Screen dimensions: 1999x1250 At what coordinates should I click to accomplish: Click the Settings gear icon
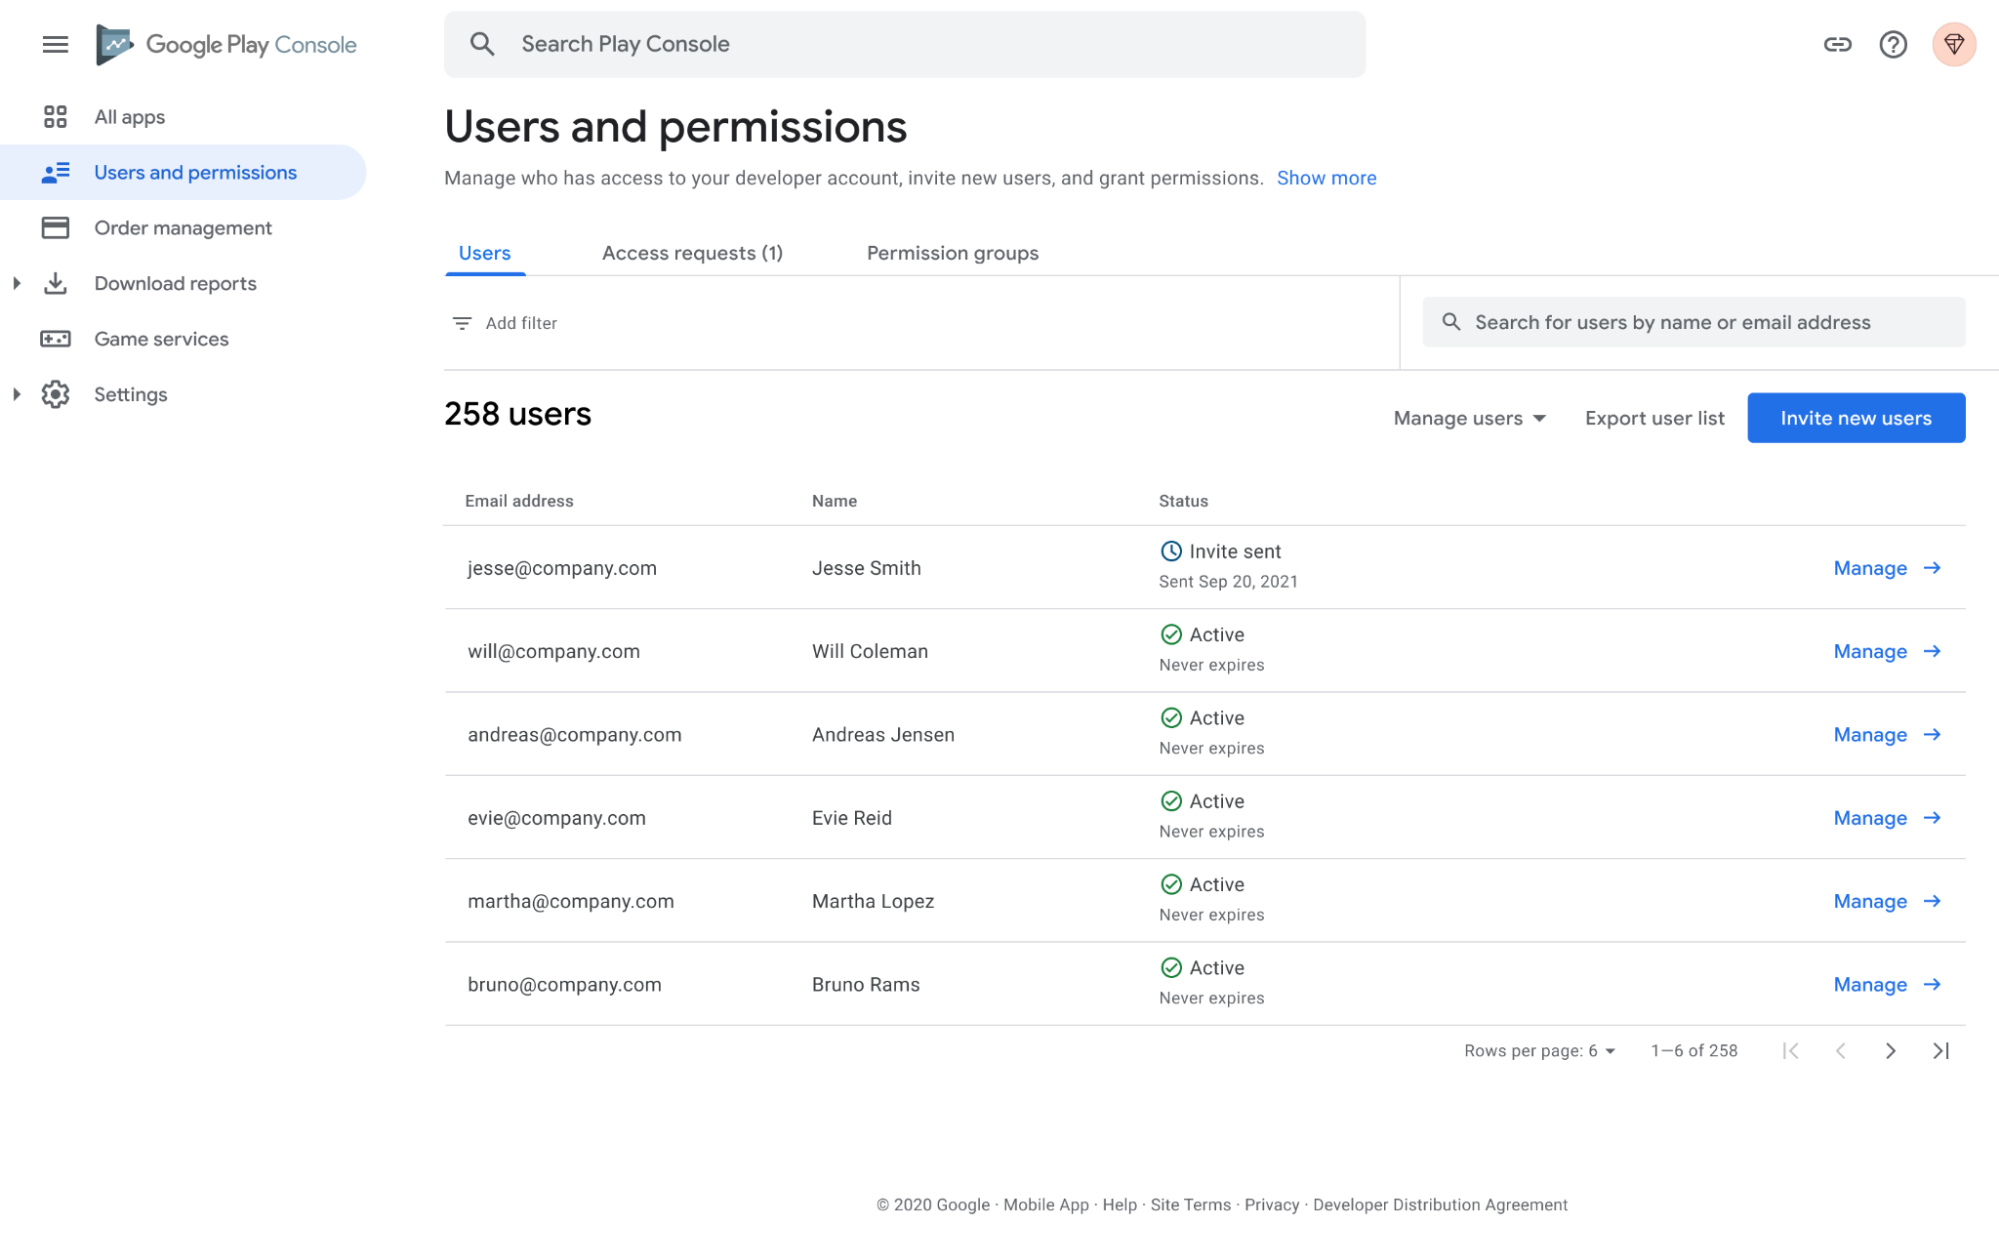(x=53, y=393)
